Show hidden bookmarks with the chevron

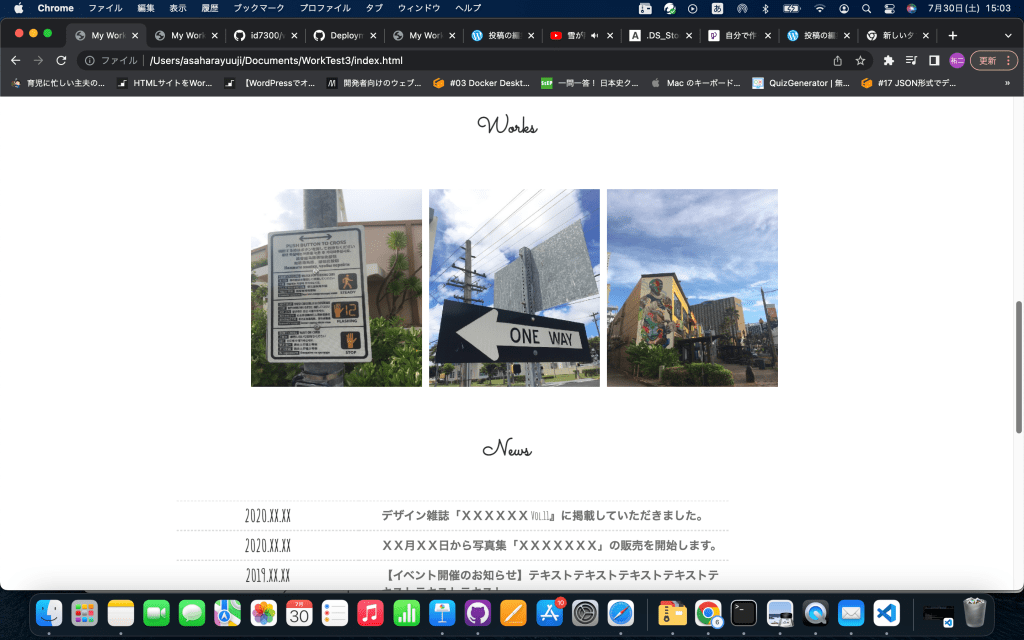pyautogui.click(x=1007, y=83)
